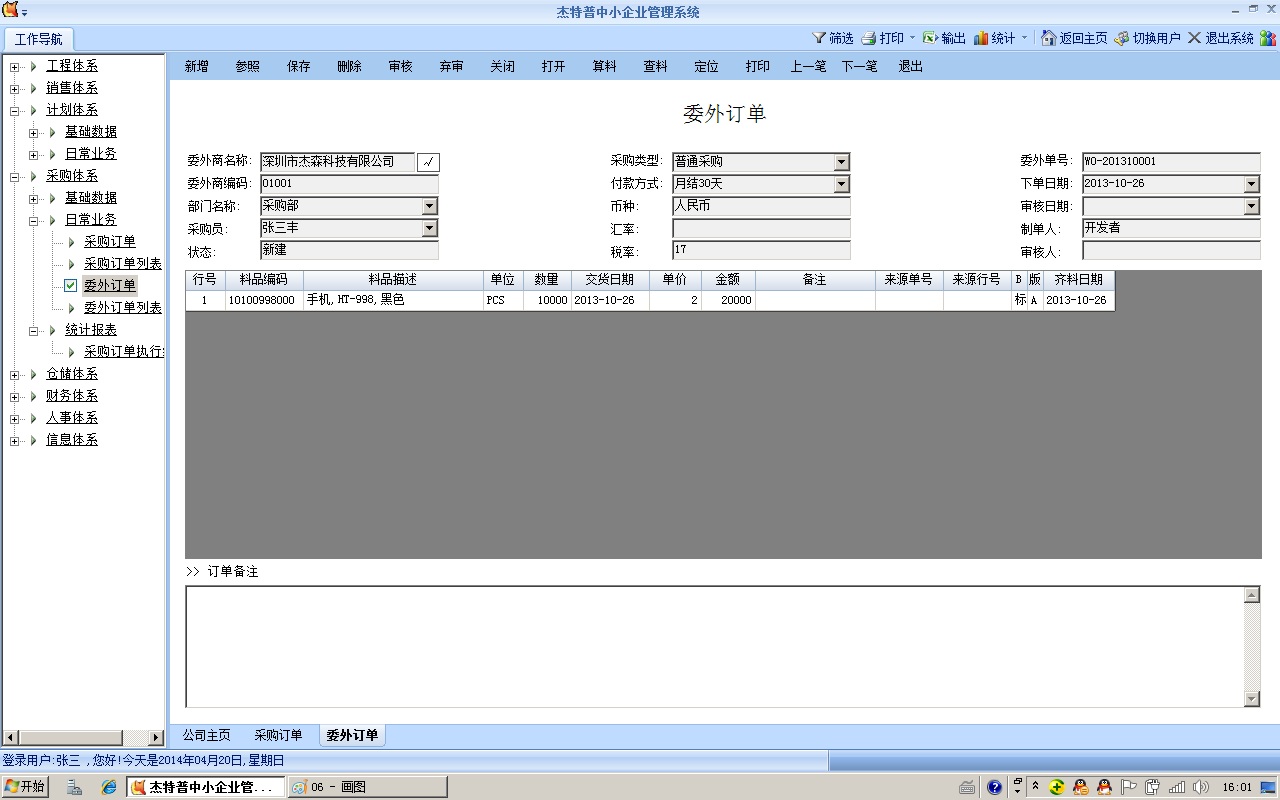Click the people icon at the toolbar's far right
1280x800 pixels.
tap(1268, 38)
